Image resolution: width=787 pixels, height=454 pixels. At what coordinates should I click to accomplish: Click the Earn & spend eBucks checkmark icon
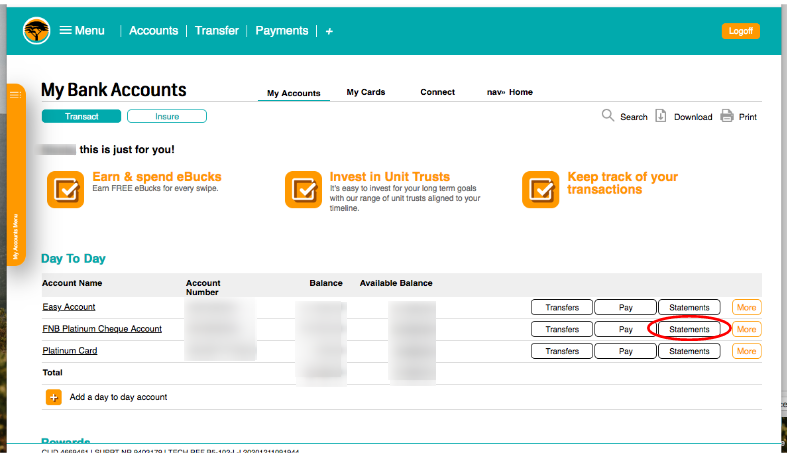tap(66, 189)
